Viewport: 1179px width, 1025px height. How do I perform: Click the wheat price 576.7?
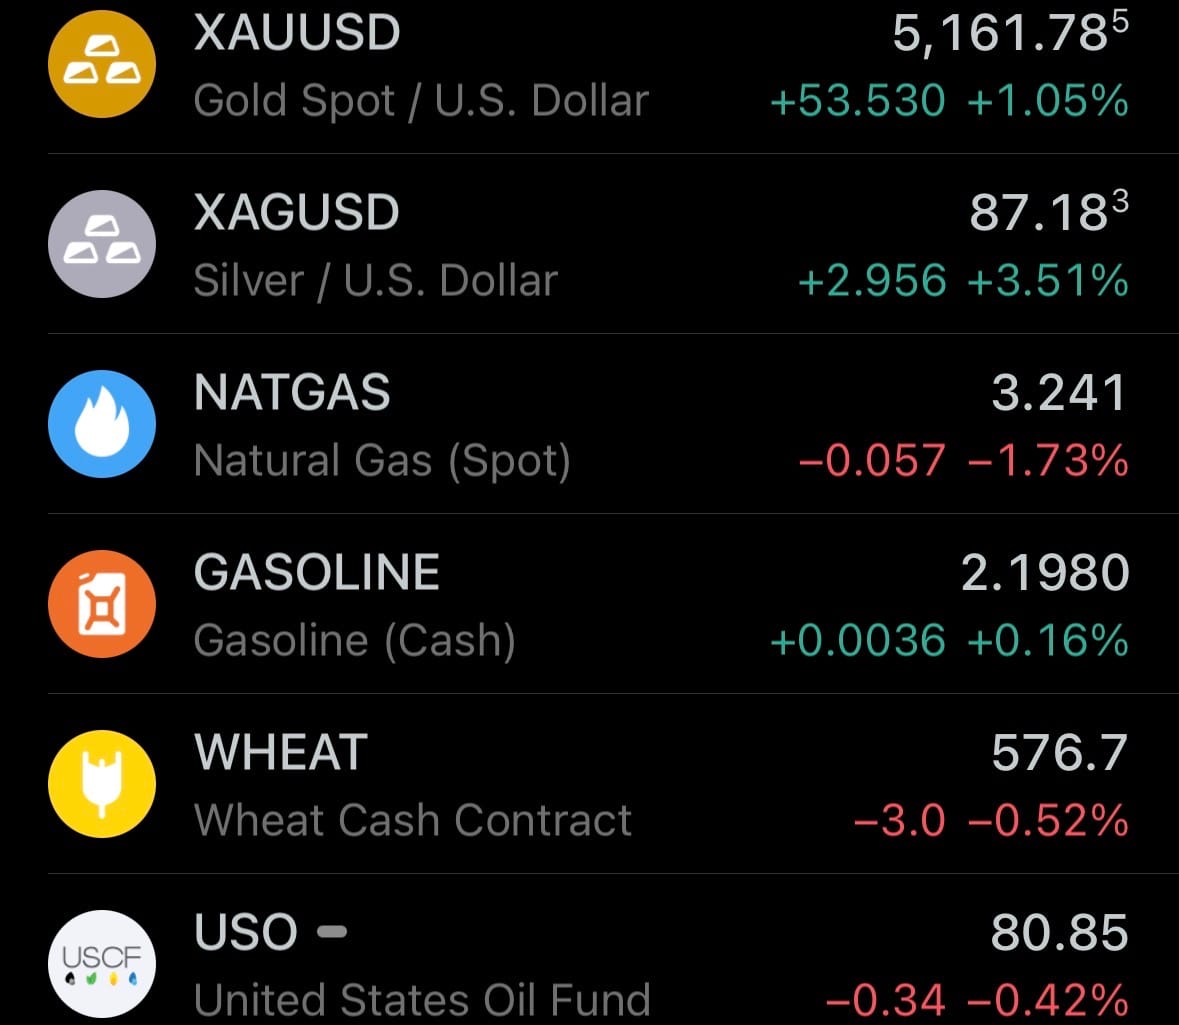pos(1059,753)
